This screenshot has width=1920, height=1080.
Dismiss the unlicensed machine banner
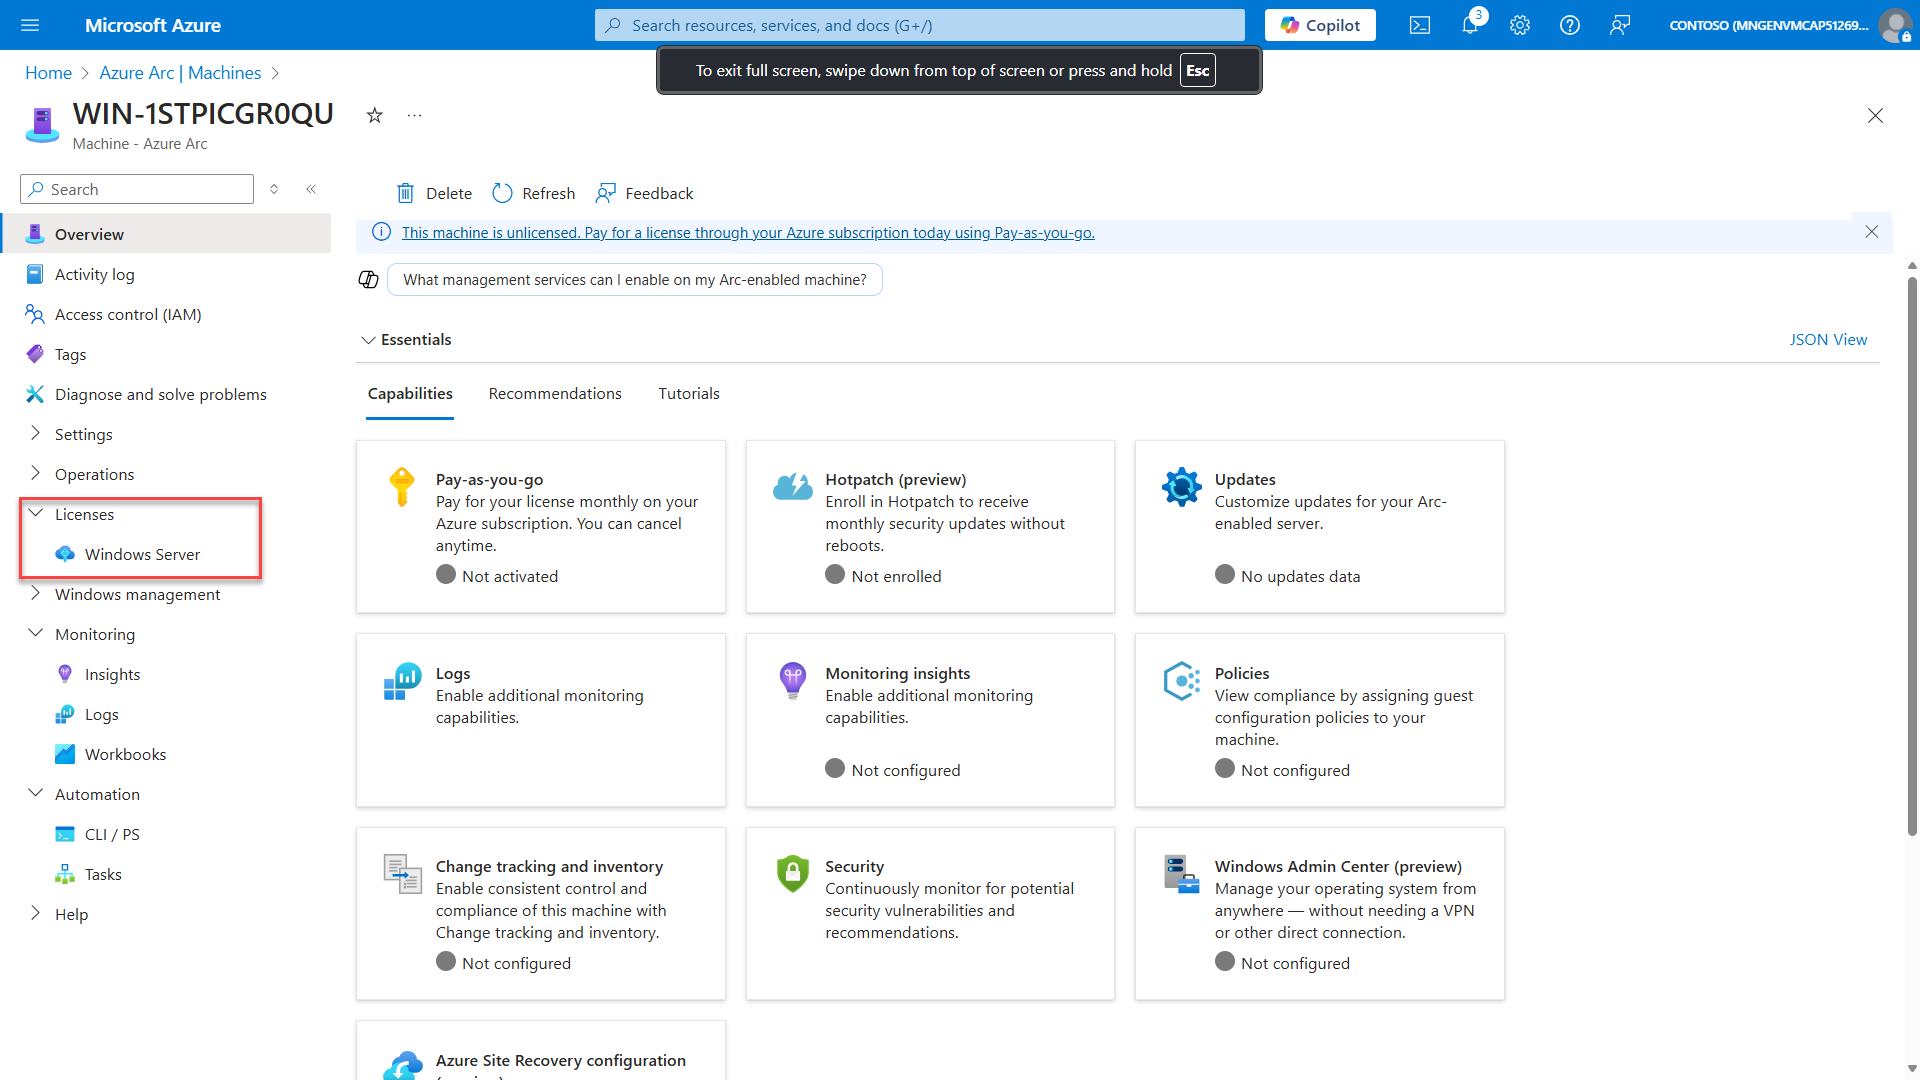[1872, 232]
